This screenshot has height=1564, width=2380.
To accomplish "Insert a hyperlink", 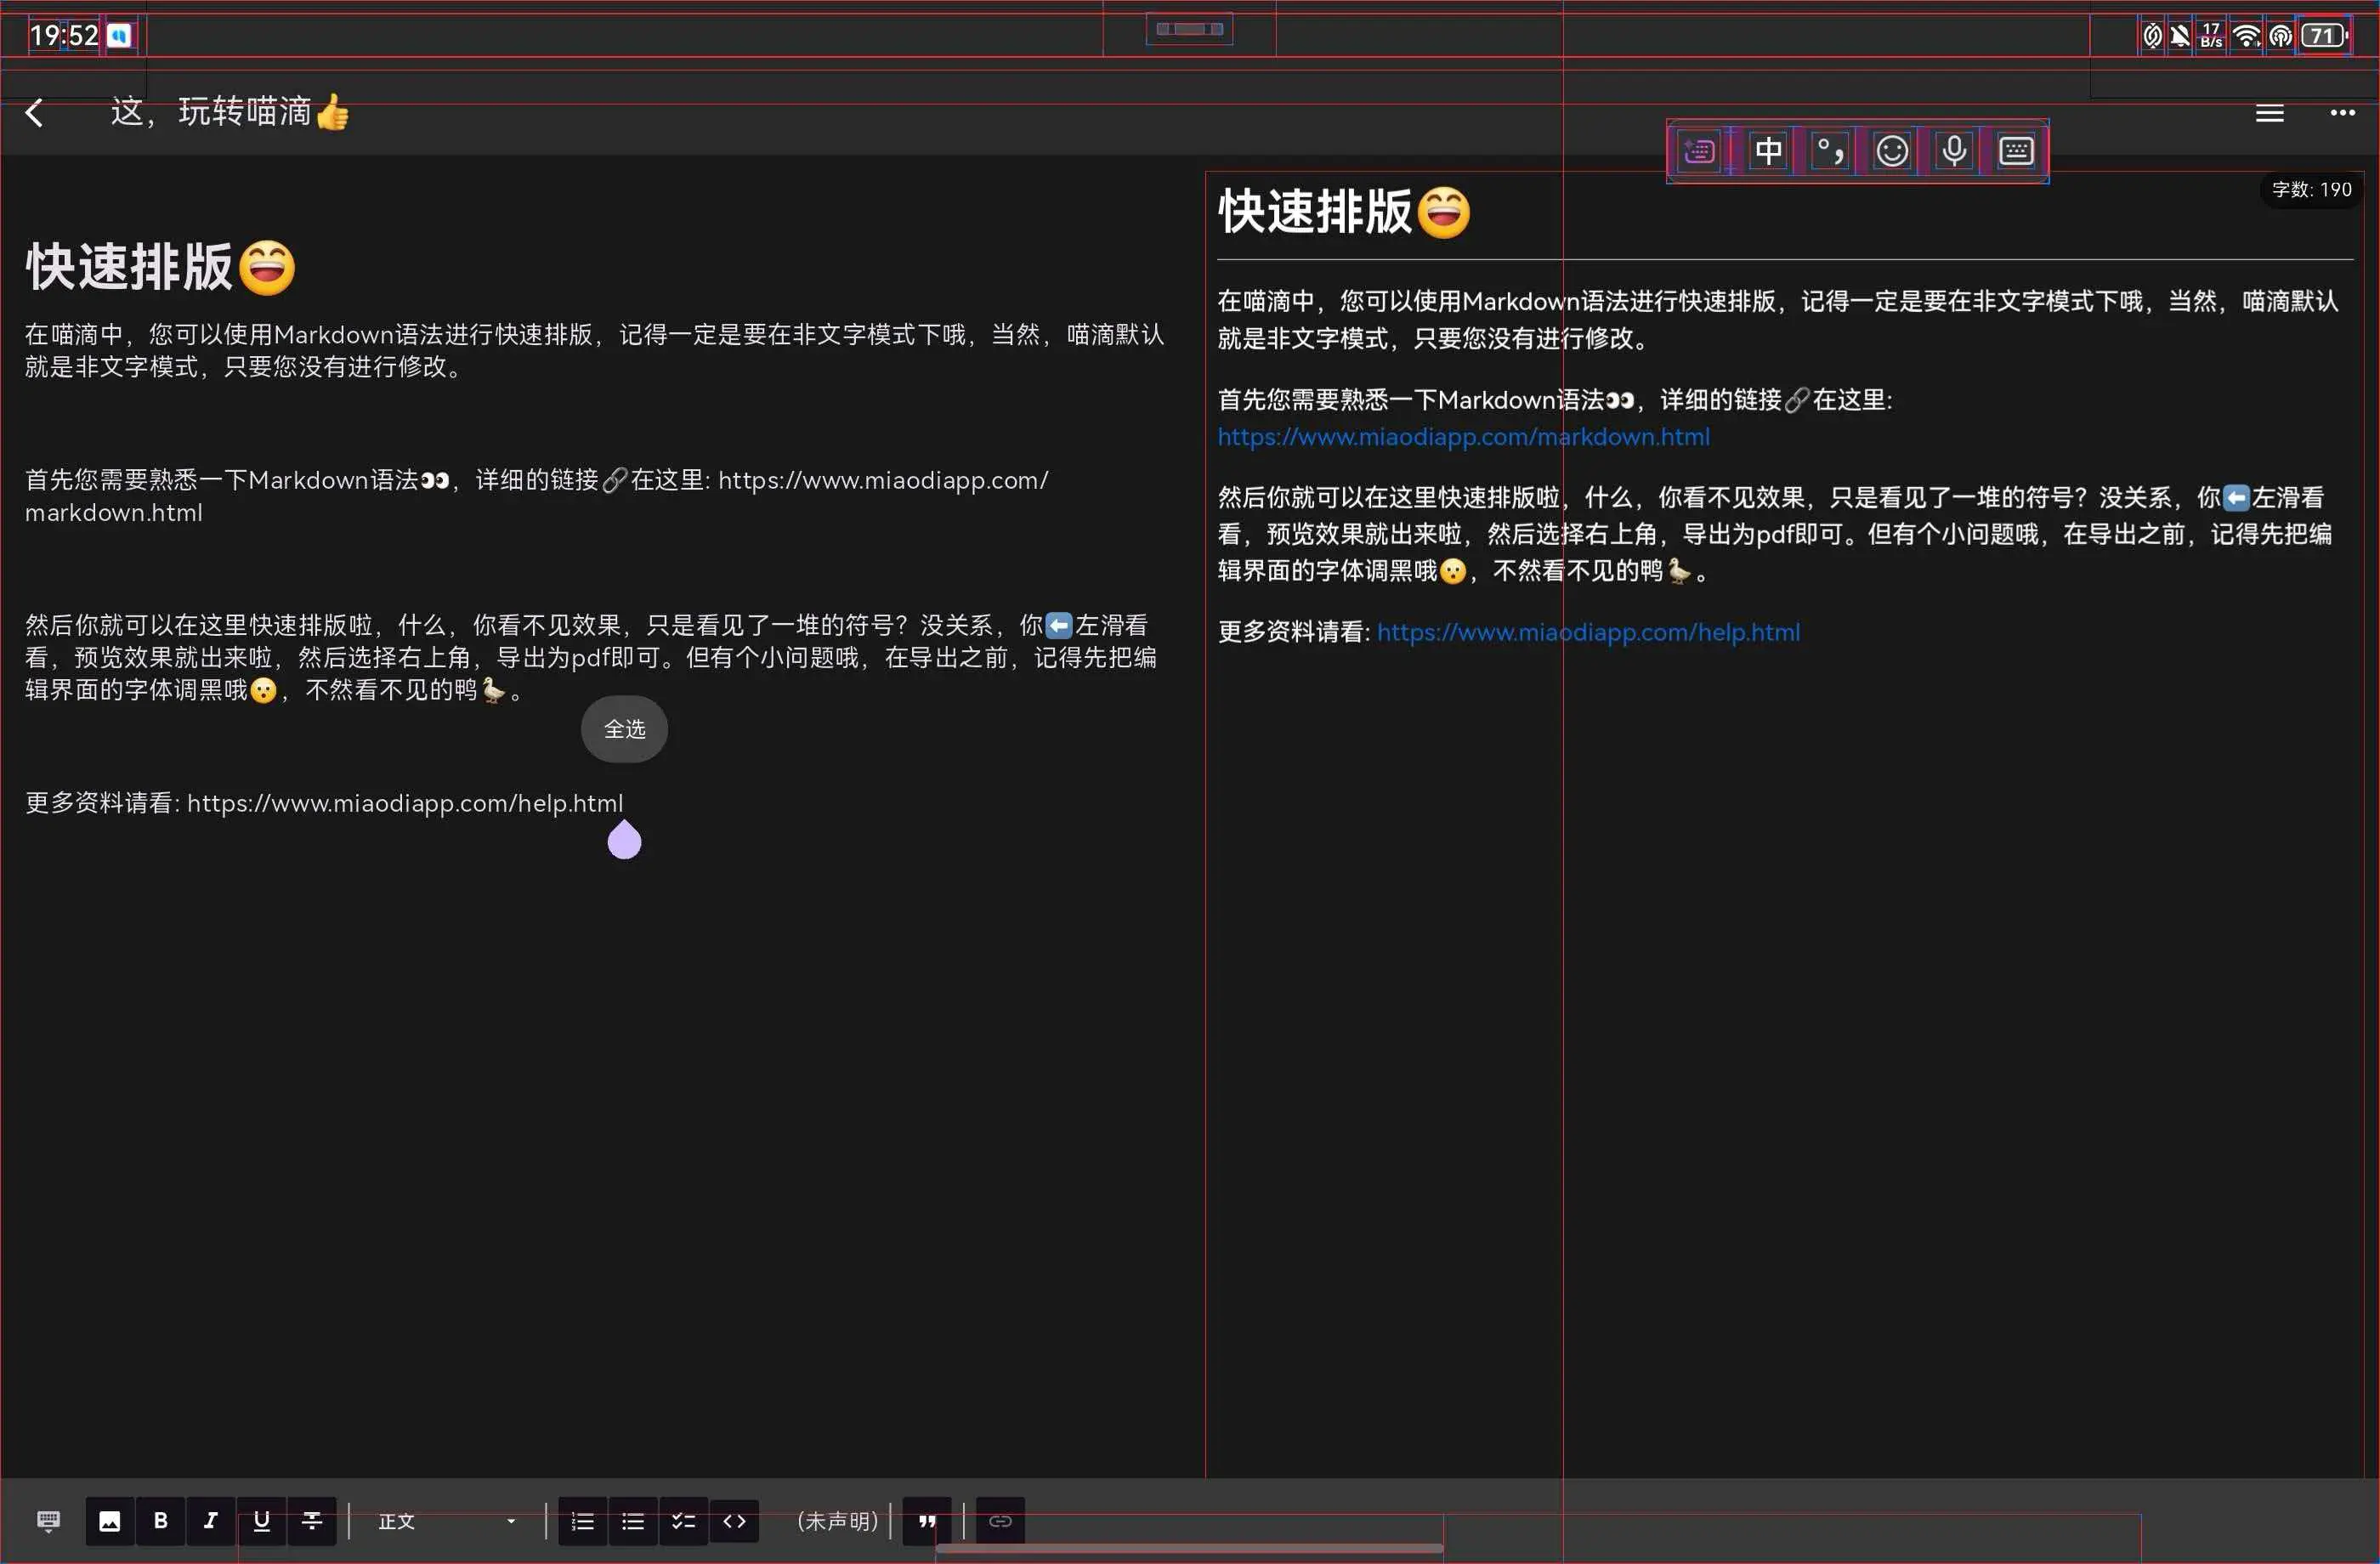I will tap(1000, 1521).
